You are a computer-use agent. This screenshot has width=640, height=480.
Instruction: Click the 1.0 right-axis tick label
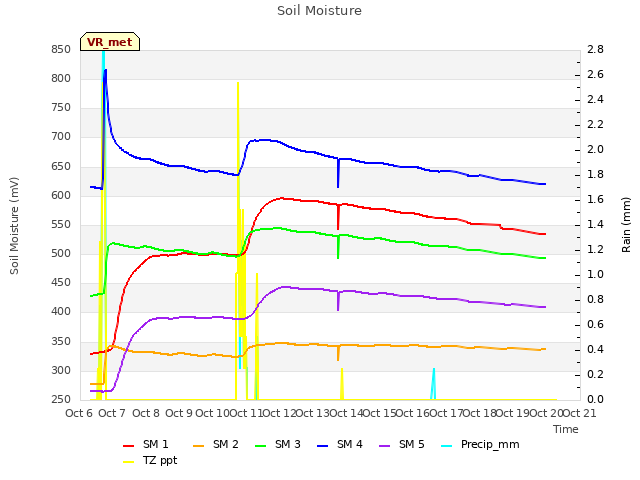point(595,274)
